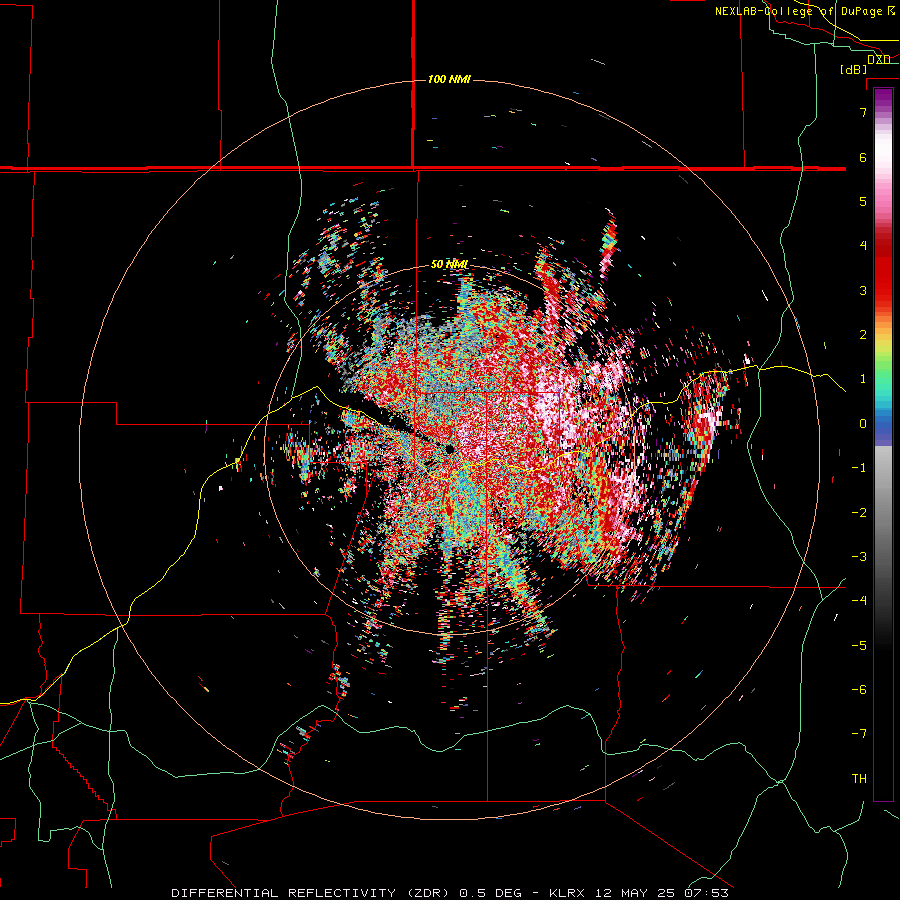Click the KLRX station identifier in caption
Screen dimensions: 900x900
(567, 893)
